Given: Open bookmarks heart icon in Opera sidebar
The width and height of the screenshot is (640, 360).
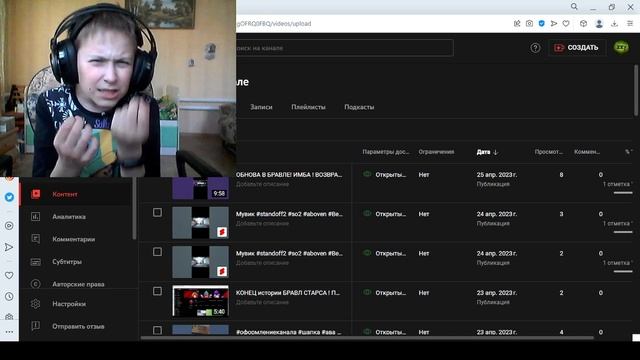Looking at the screenshot, I should (x=9, y=276).
